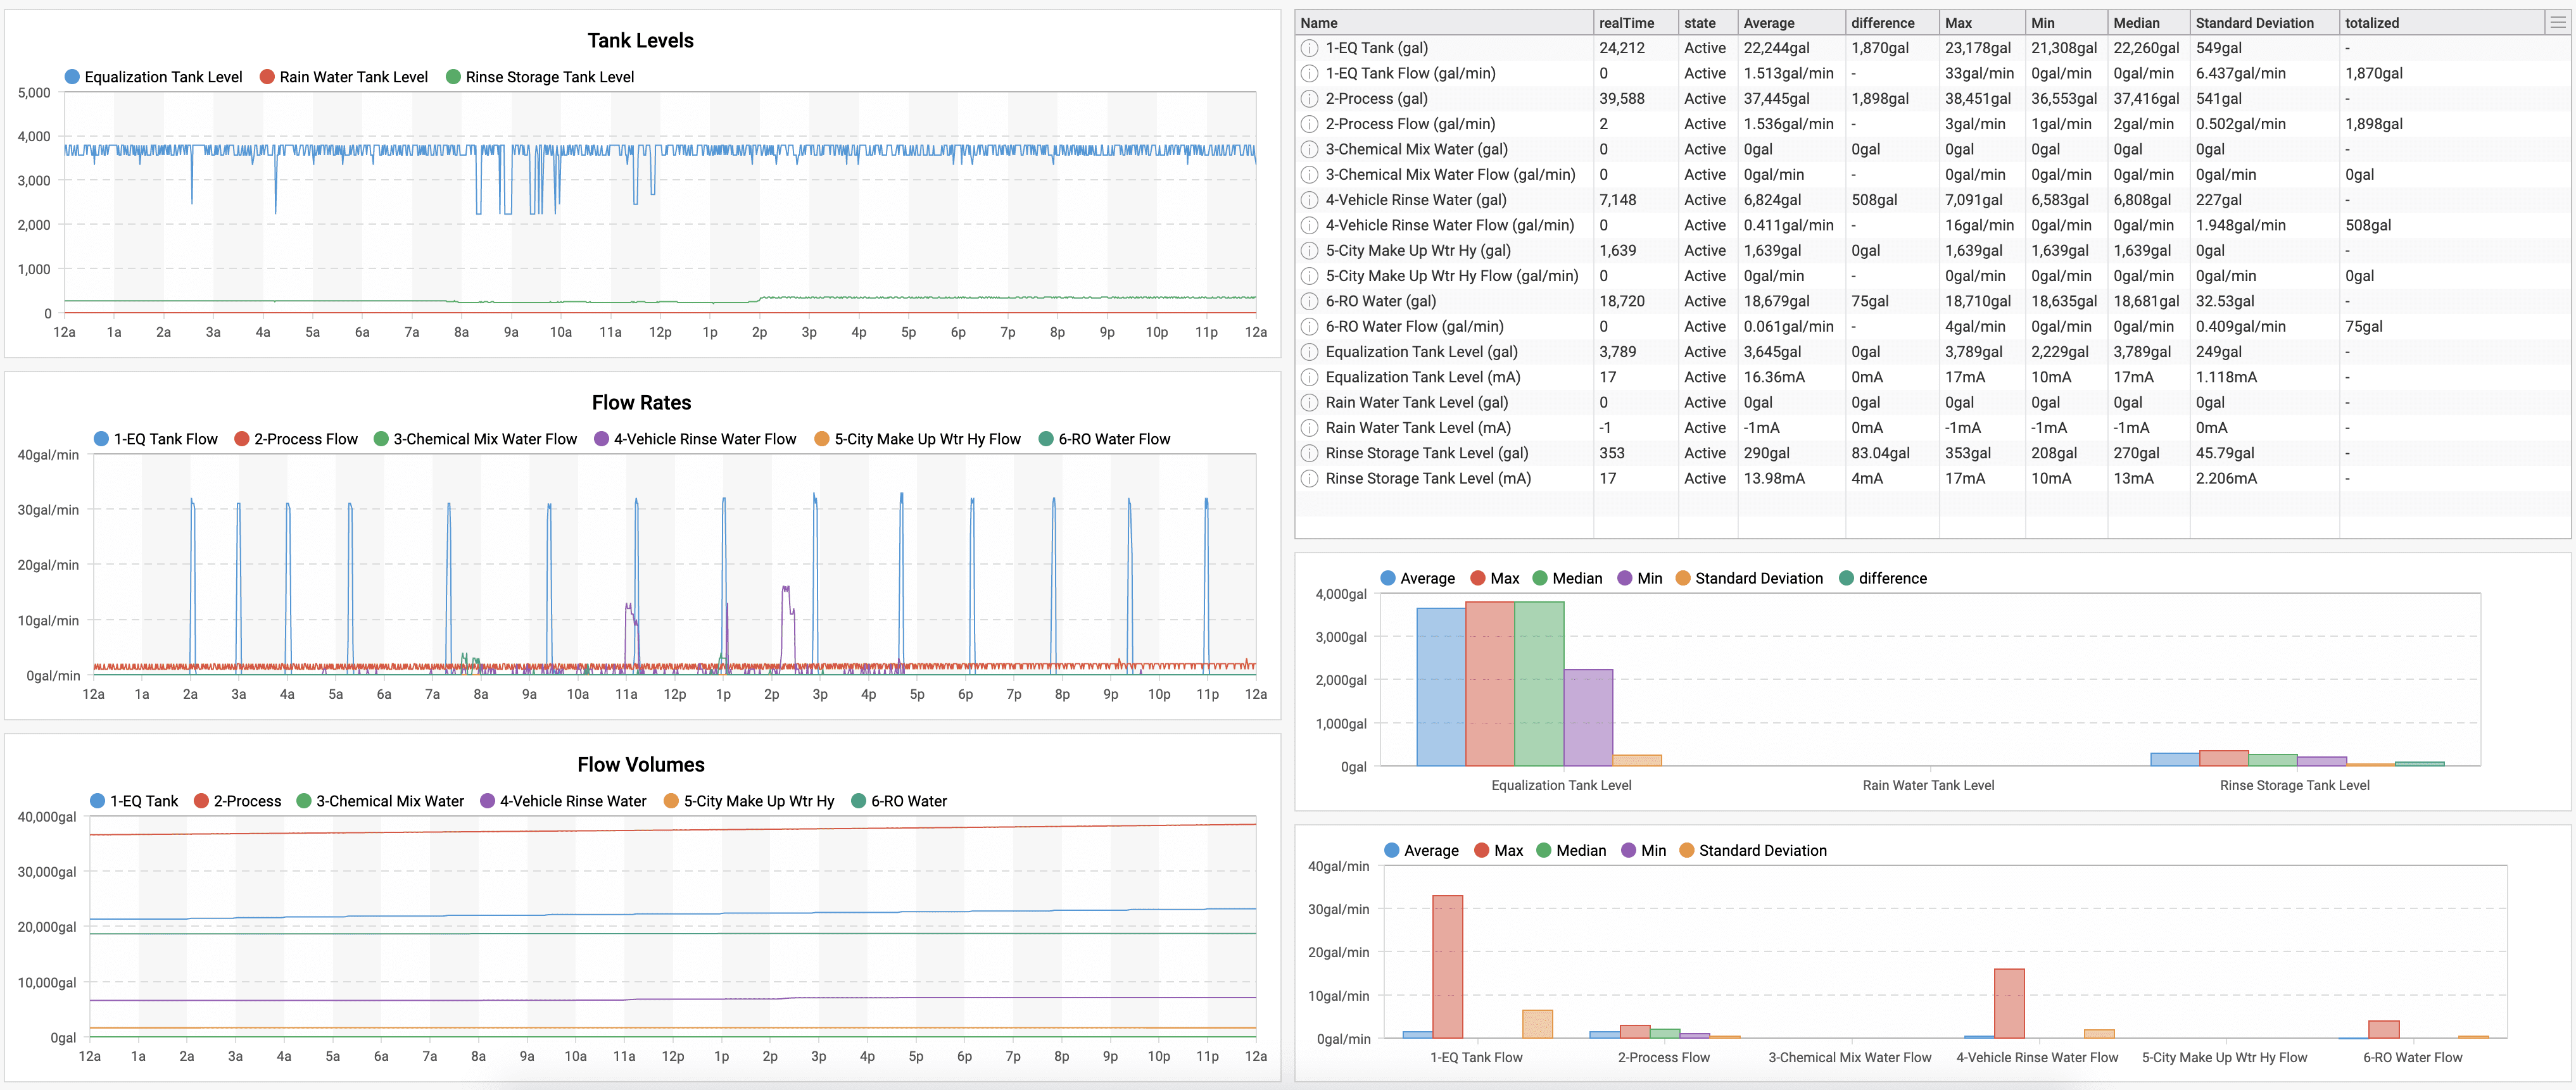Toggle 1-EQ Tank series in Flow Volumes legend

click(x=134, y=801)
